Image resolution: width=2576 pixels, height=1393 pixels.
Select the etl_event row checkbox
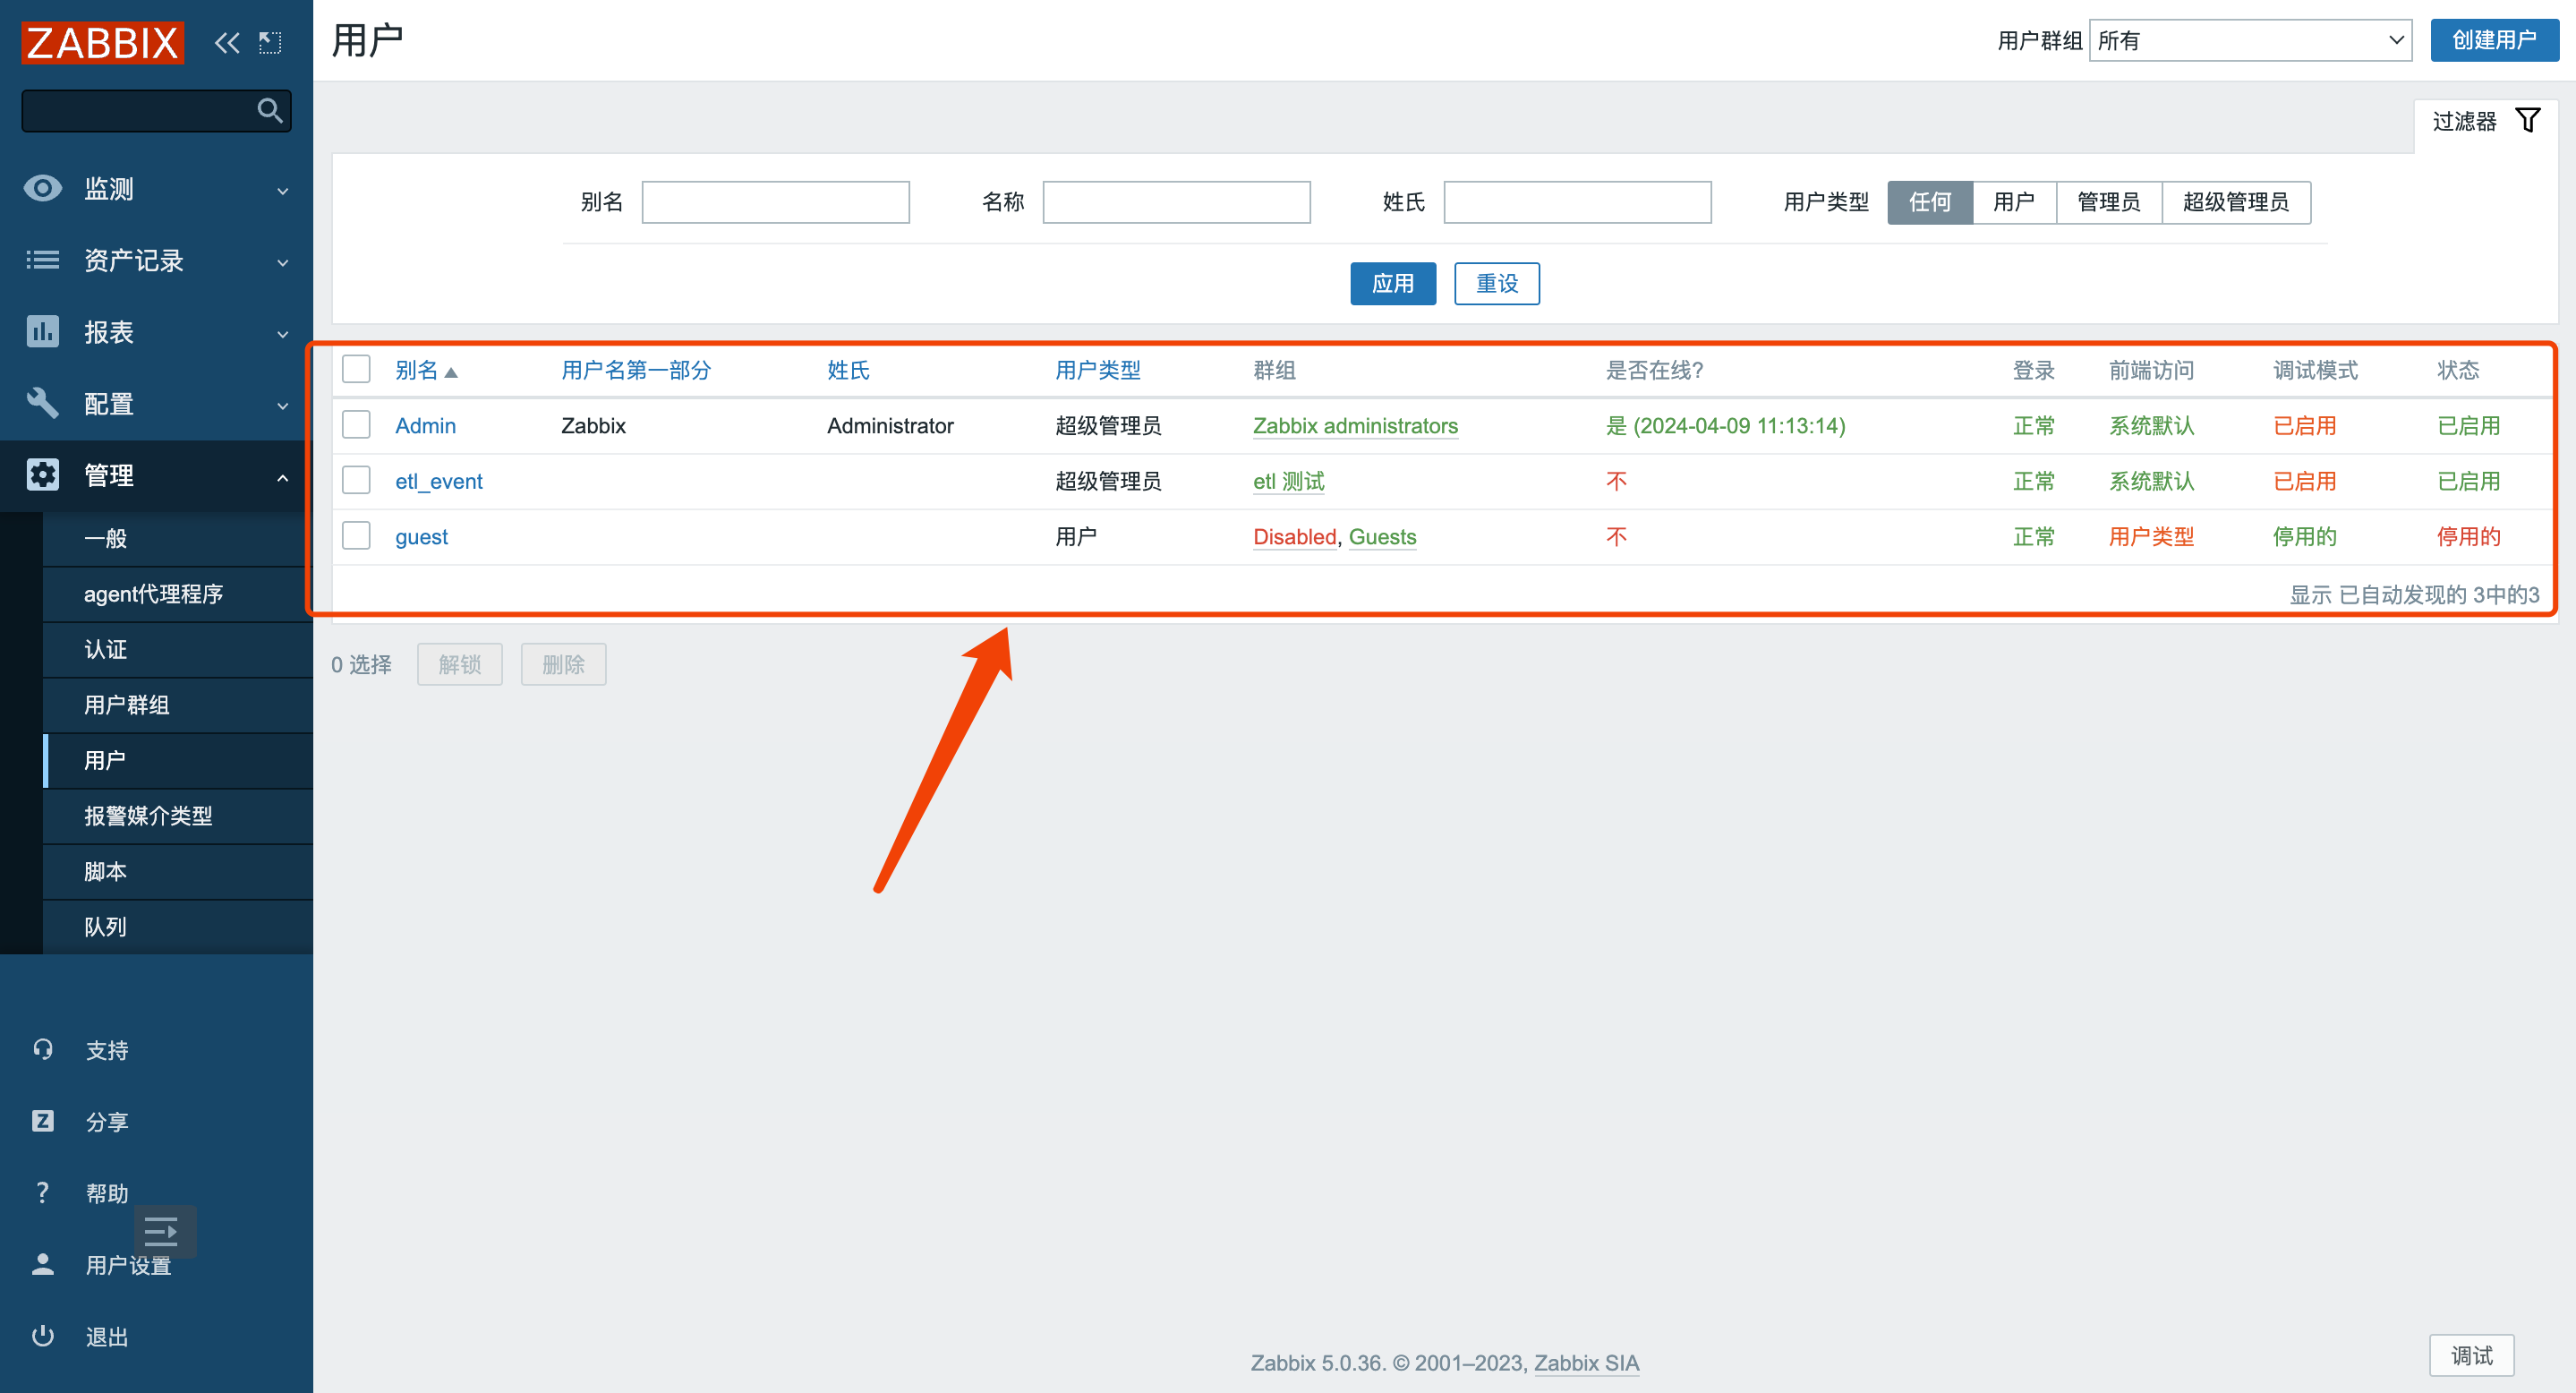coord(356,481)
